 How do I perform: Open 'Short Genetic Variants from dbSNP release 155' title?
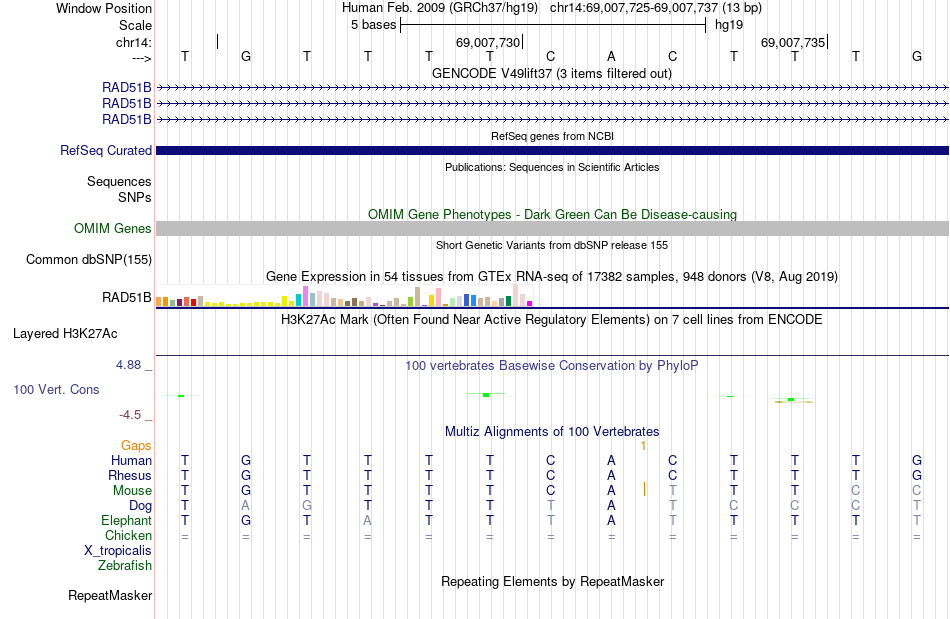click(552, 245)
